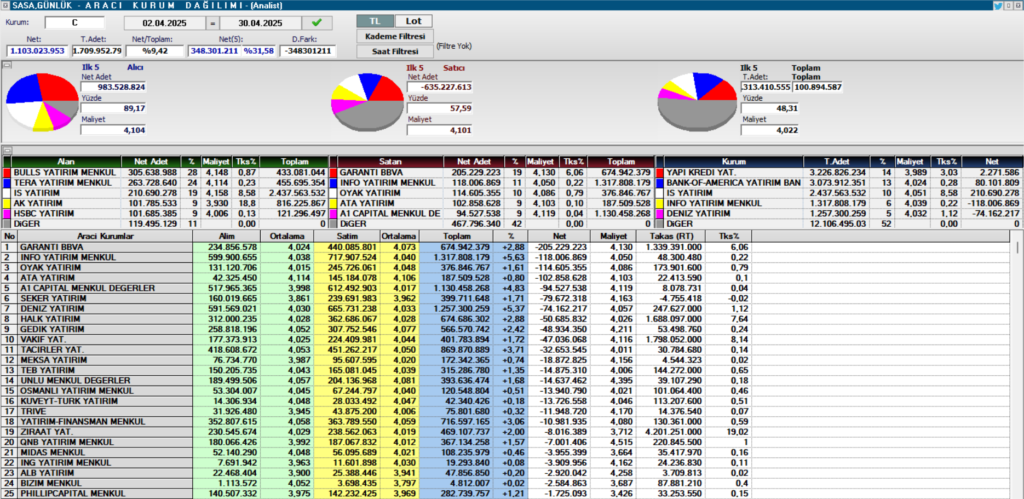The width and height of the screenshot is (1024, 499).
Task: Switch values to Lot mode
Action: (x=413, y=21)
